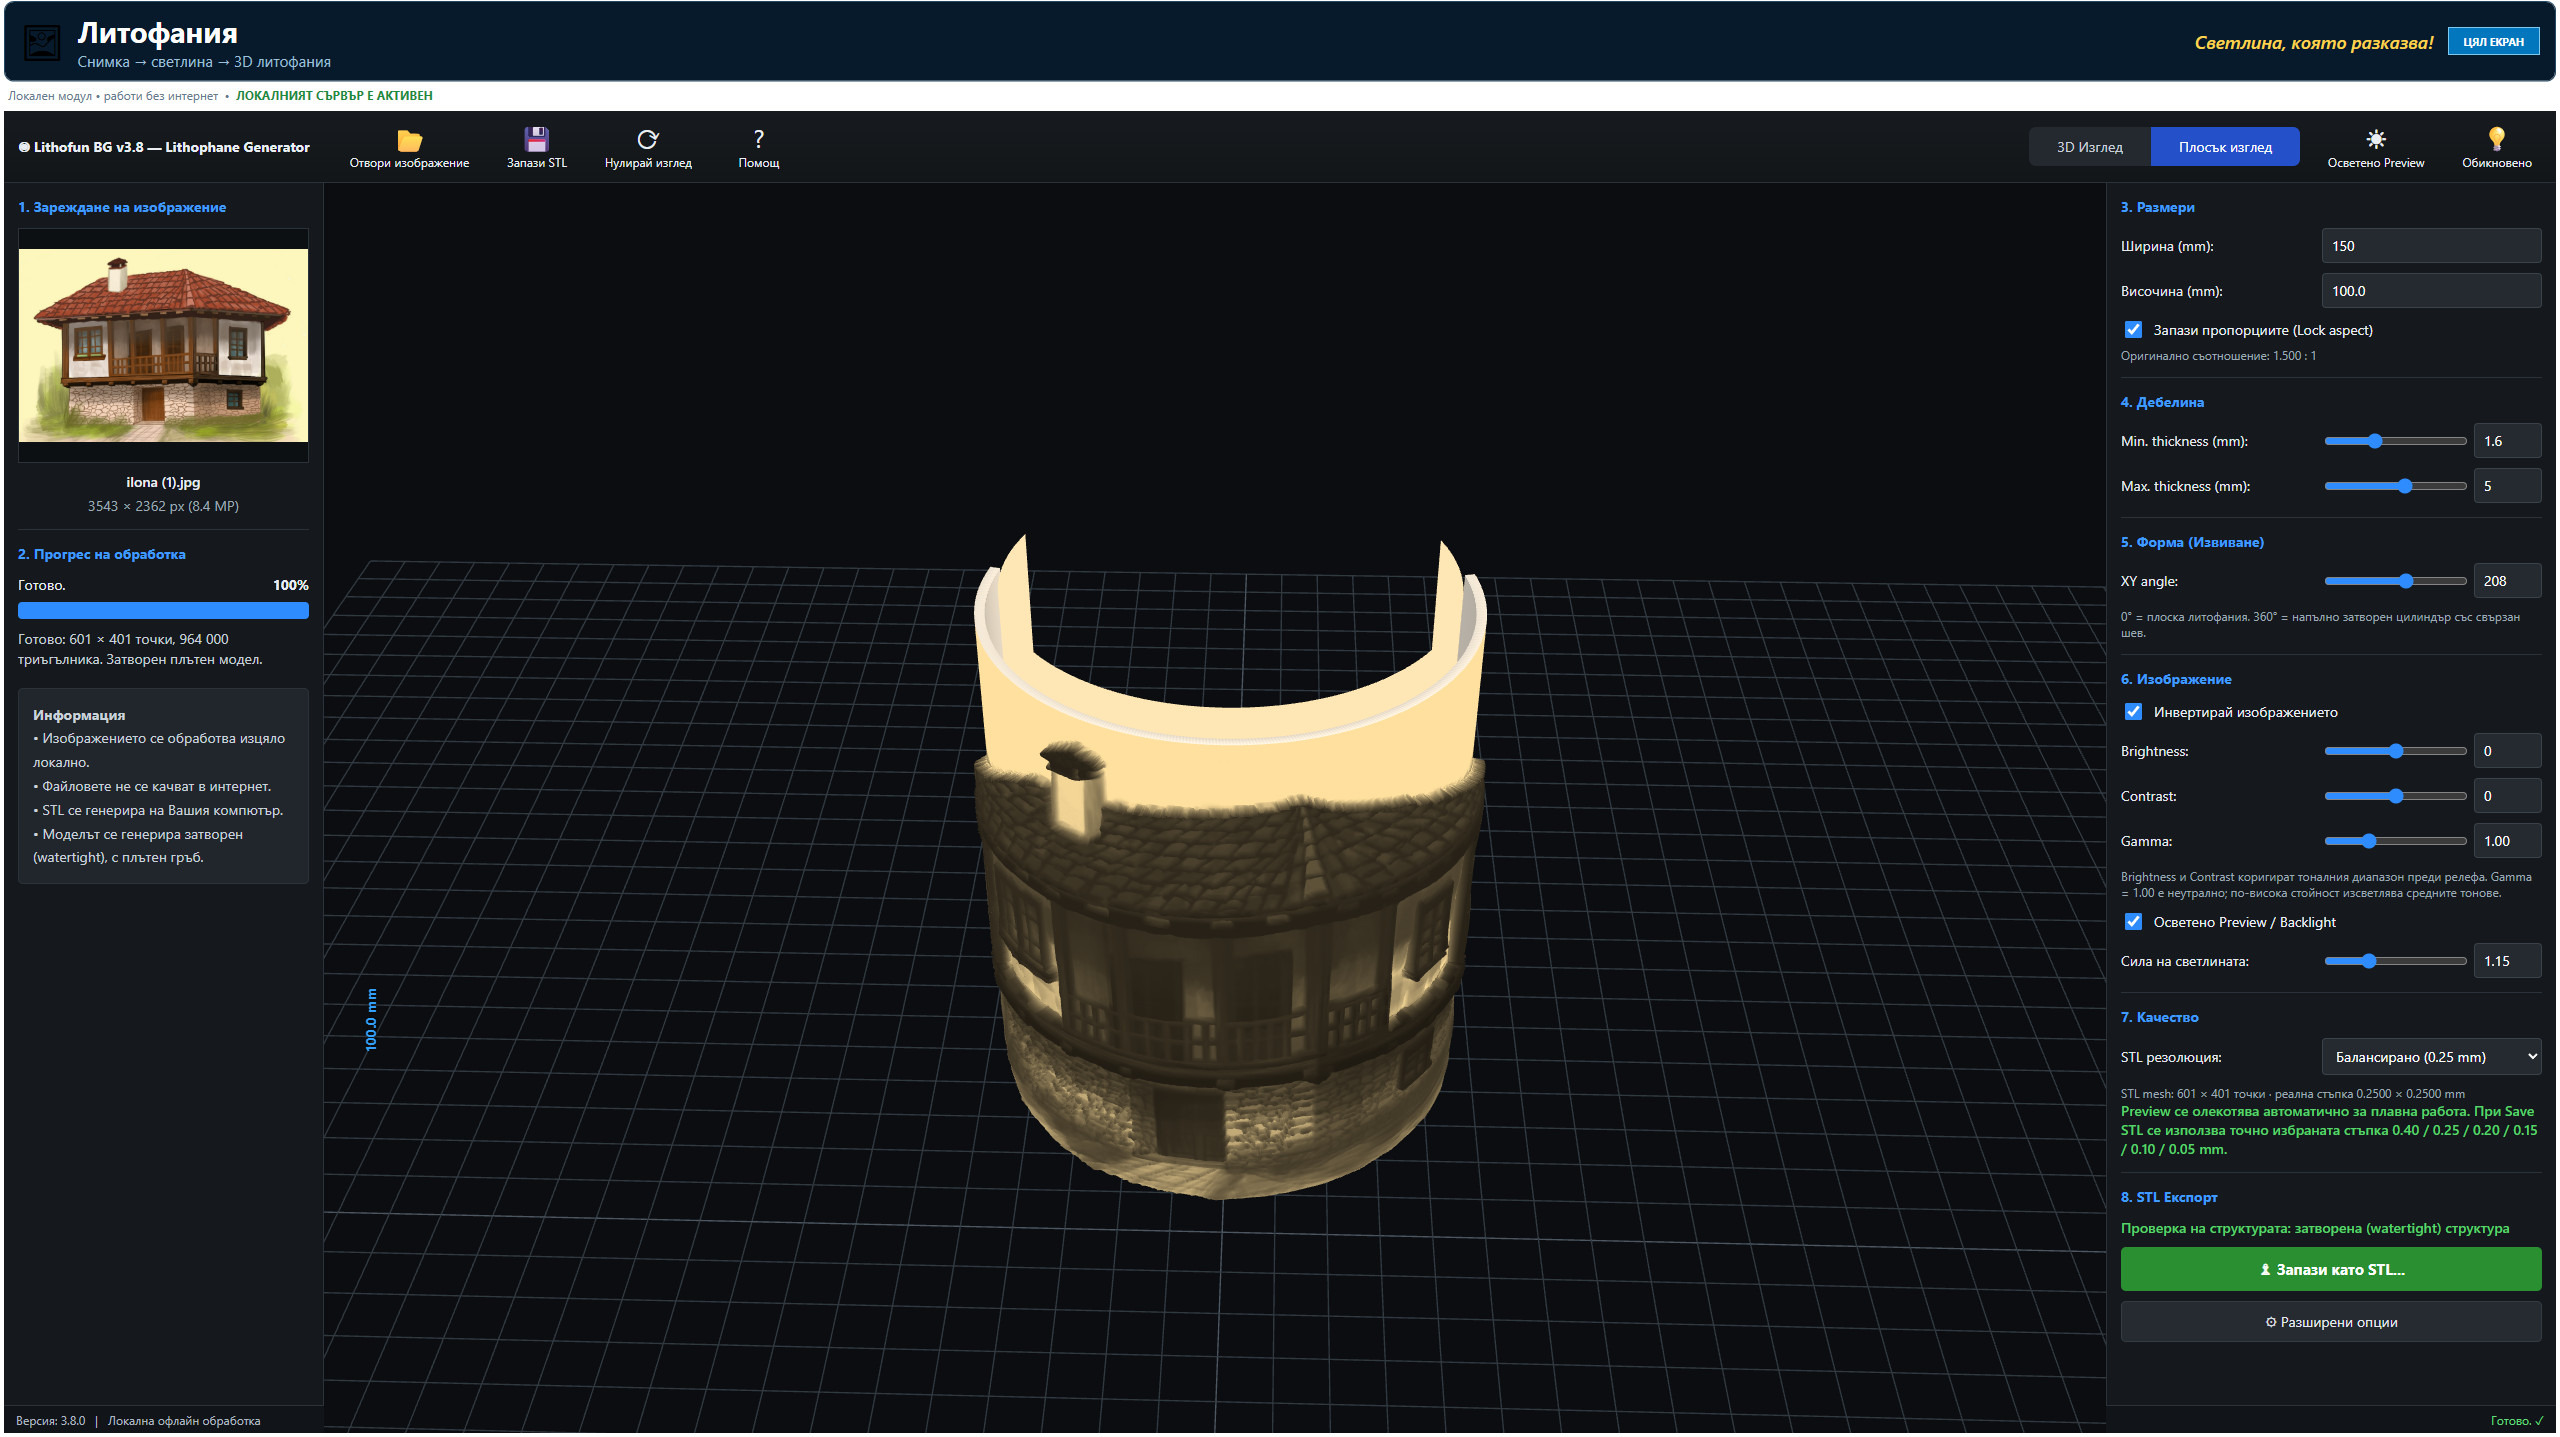2560x1437 pixels.
Task: Click Min. thickness value field 1.6
Action: 2507,441
